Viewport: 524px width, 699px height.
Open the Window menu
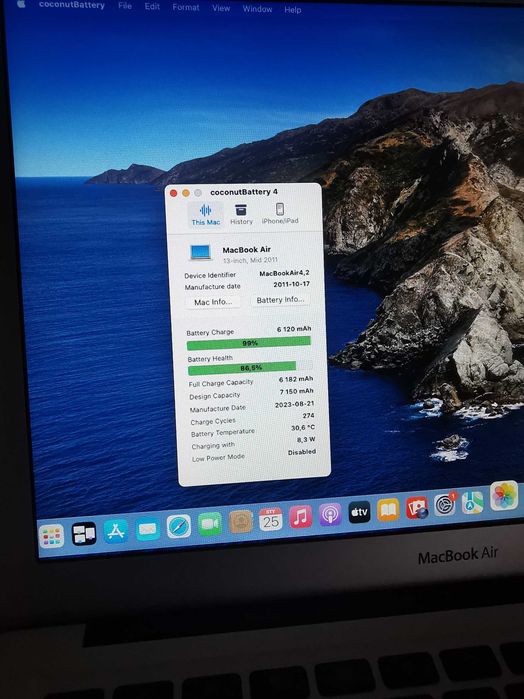[x=257, y=9]
